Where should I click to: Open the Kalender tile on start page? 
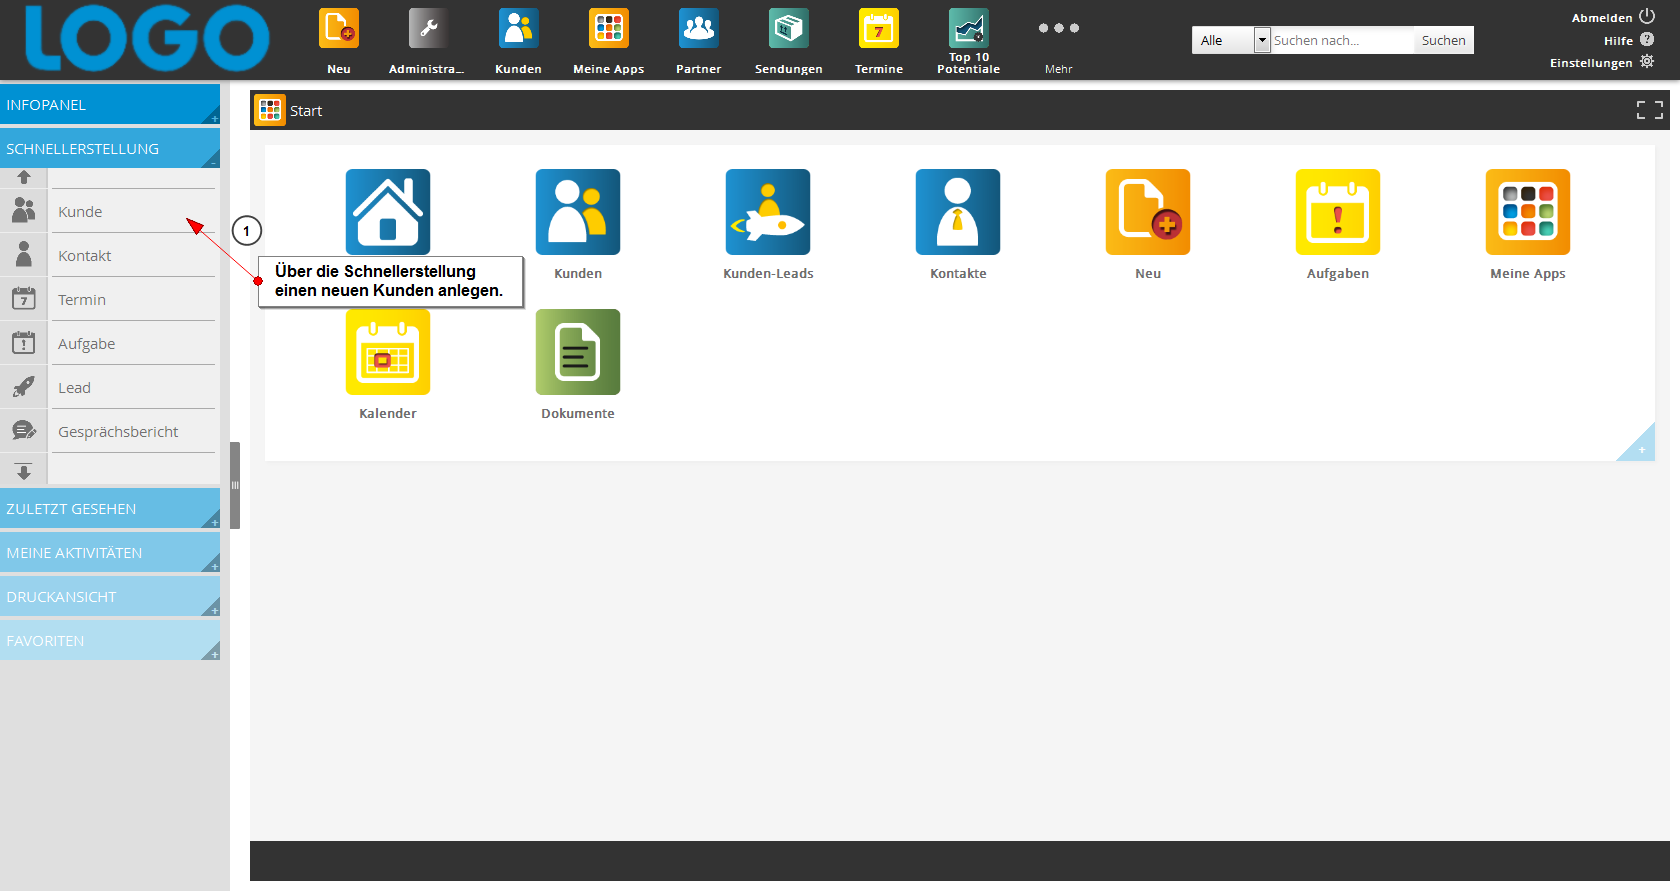pyautogui.click(x=388, y=352)
